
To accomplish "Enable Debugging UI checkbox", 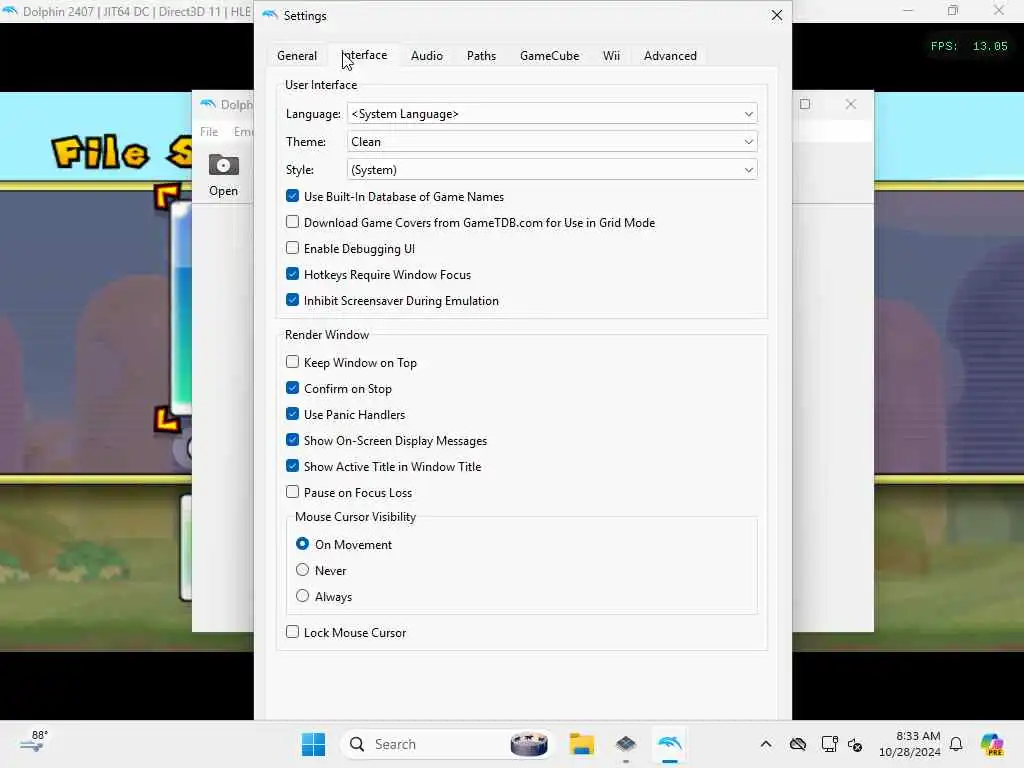I will (351, 249).
